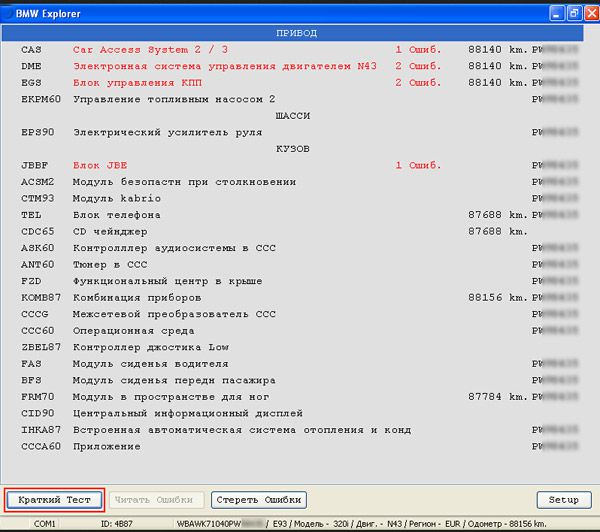Open Модуль безопастн при столкновении entry
This screenshot has height=532, width=600.
(x=184, y=182)
